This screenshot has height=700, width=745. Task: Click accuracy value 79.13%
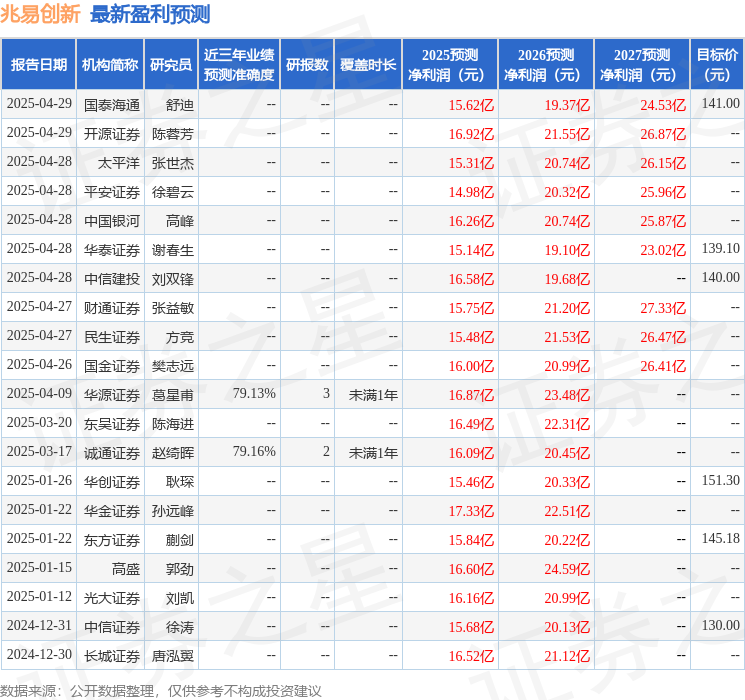tap(254, 393)
